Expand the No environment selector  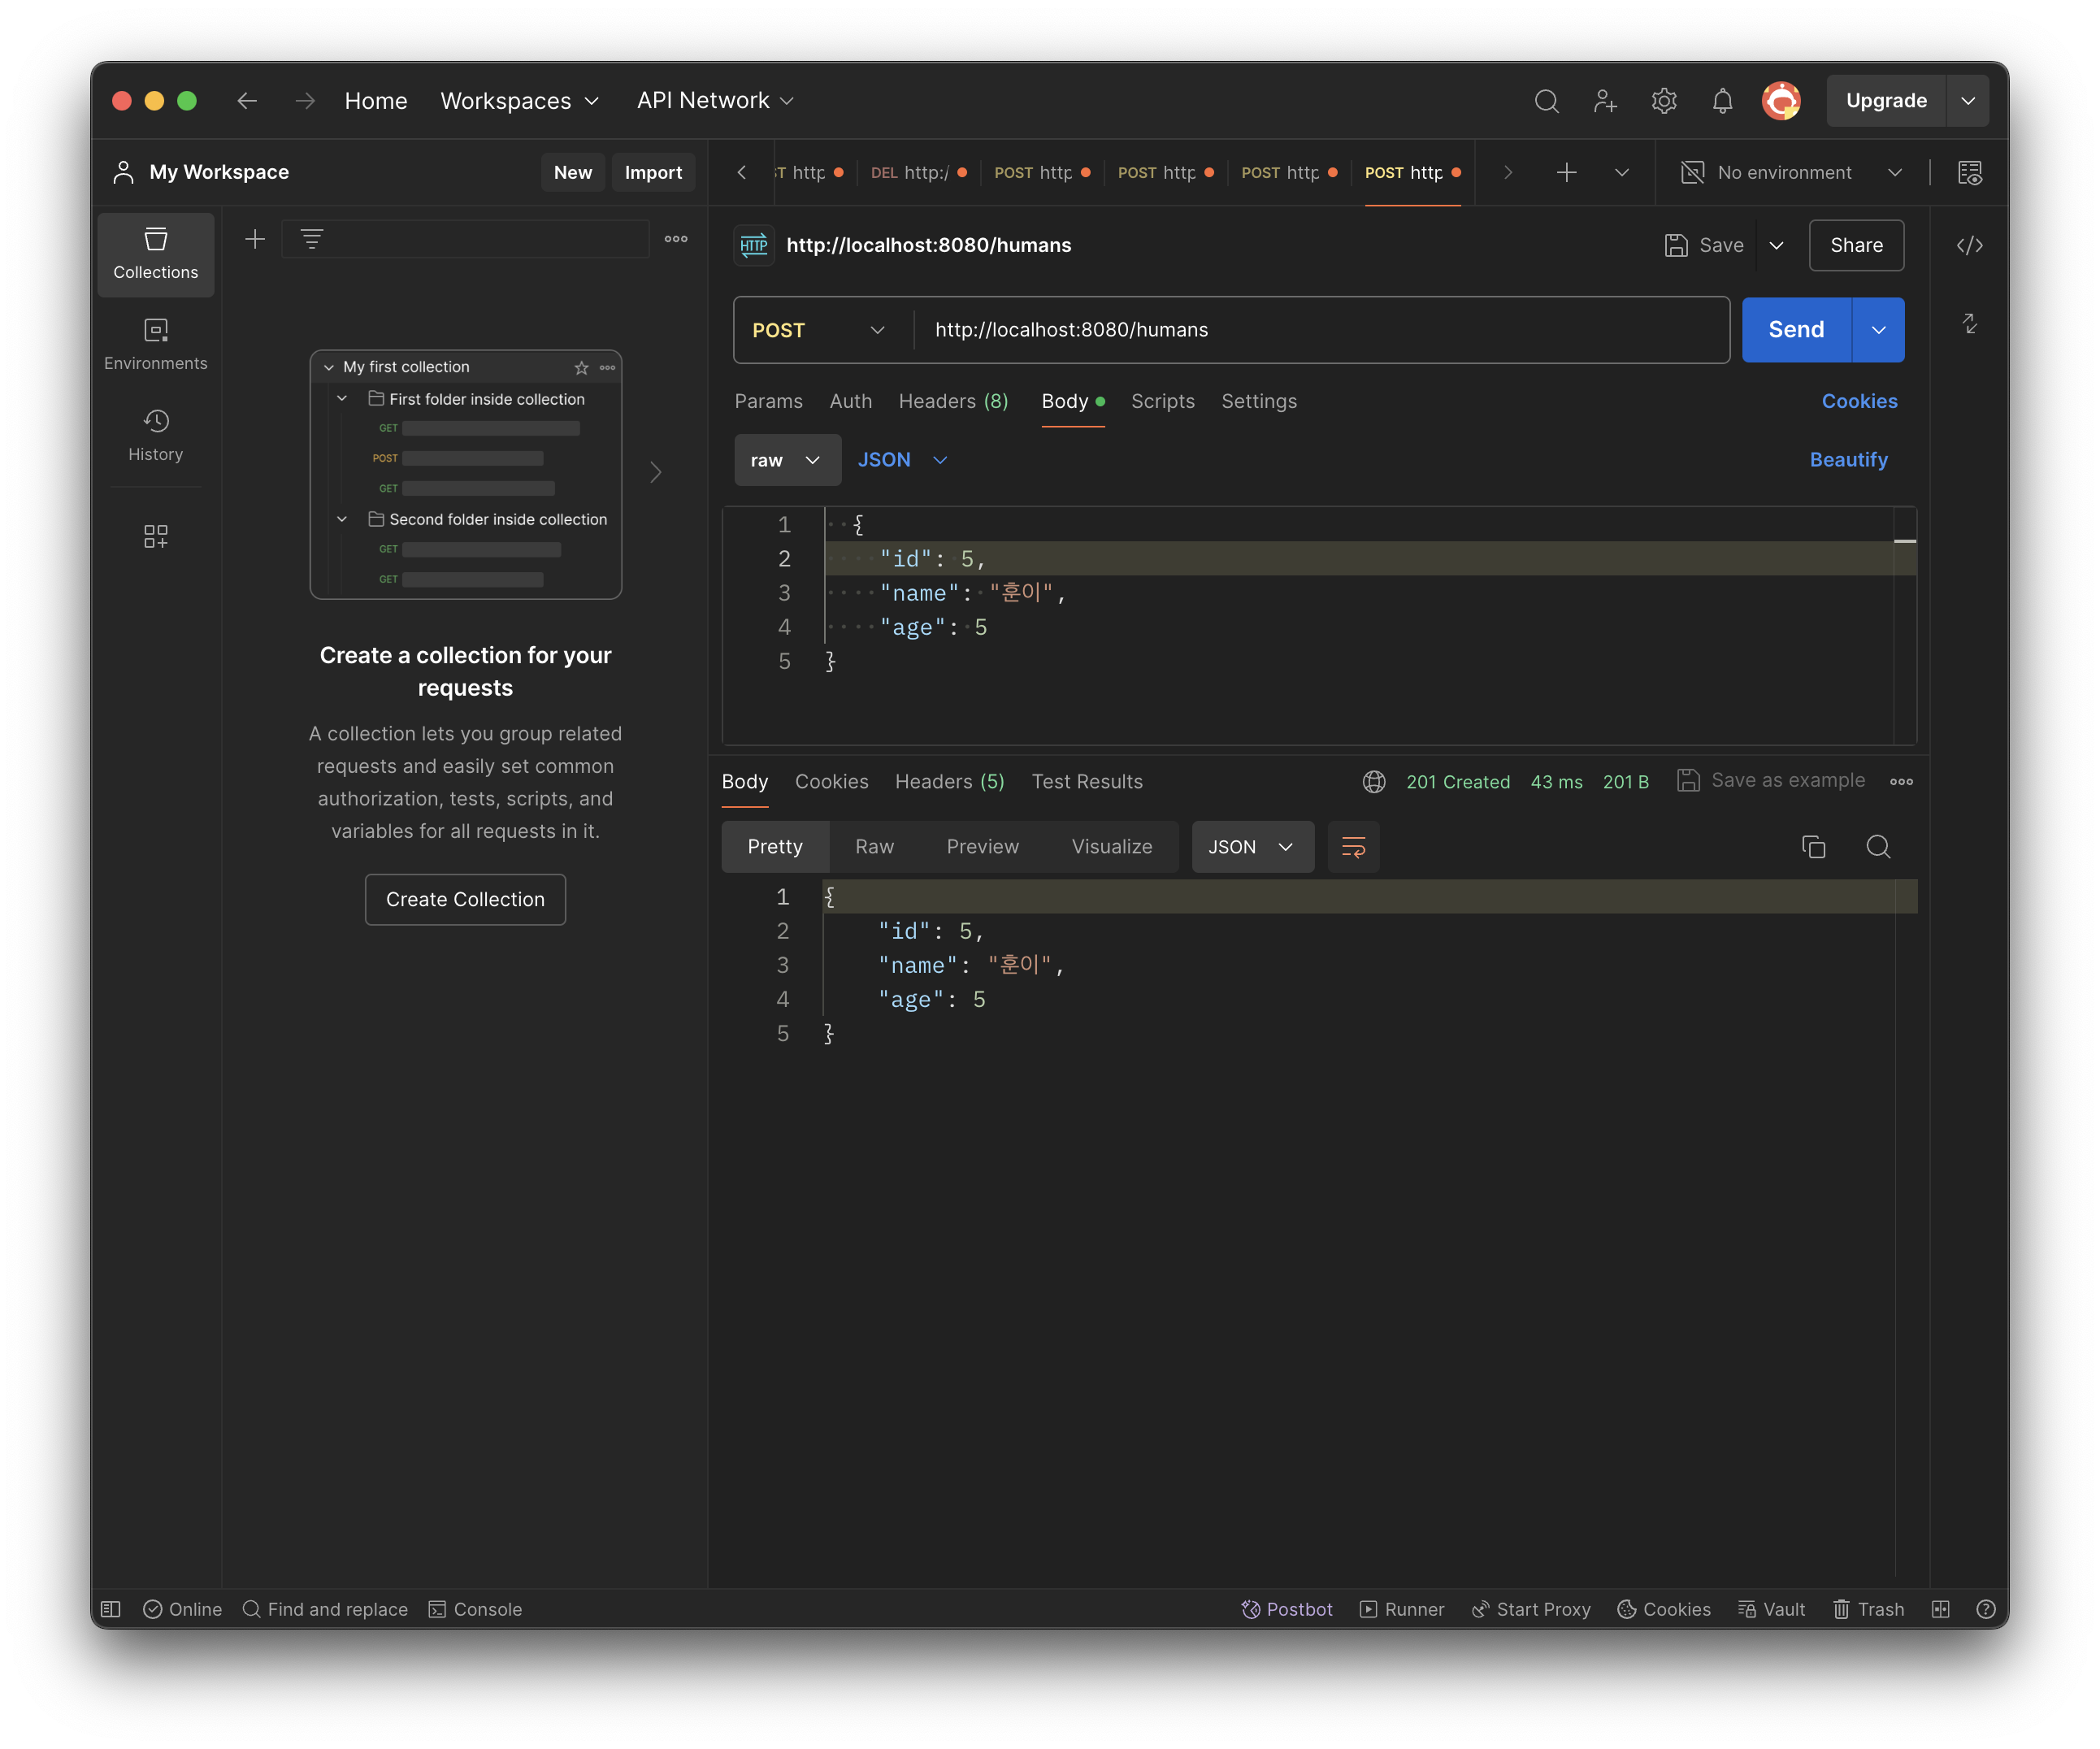coord(1790,173)
